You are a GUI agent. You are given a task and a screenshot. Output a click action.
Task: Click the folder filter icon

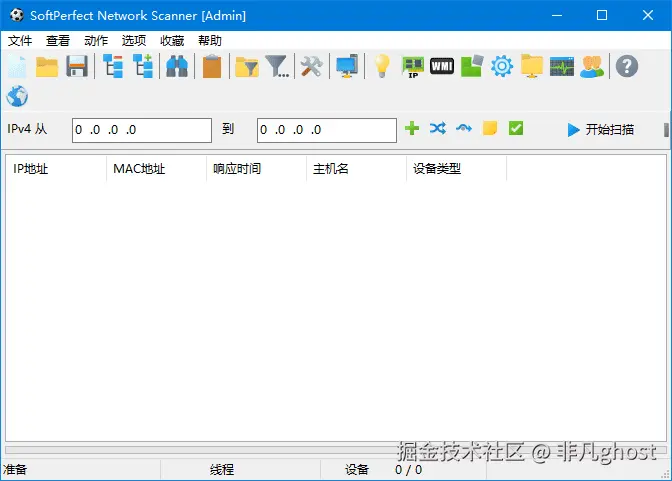pos(247,67)
